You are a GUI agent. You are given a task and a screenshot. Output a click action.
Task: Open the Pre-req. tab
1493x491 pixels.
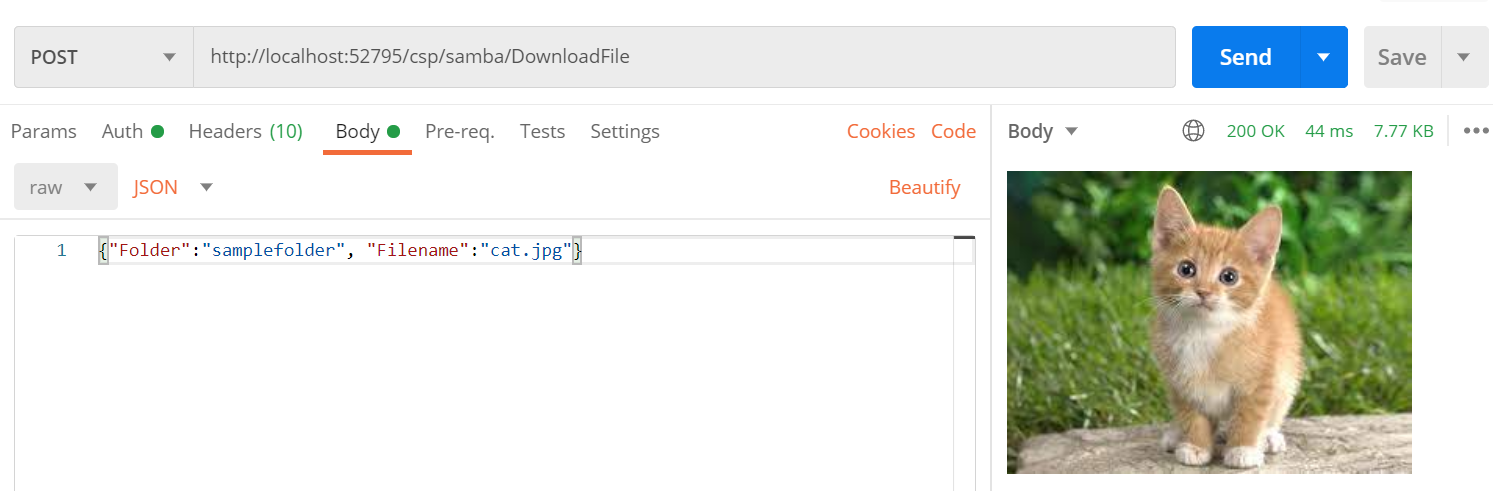pyautogui.click(x=459, y=131)
